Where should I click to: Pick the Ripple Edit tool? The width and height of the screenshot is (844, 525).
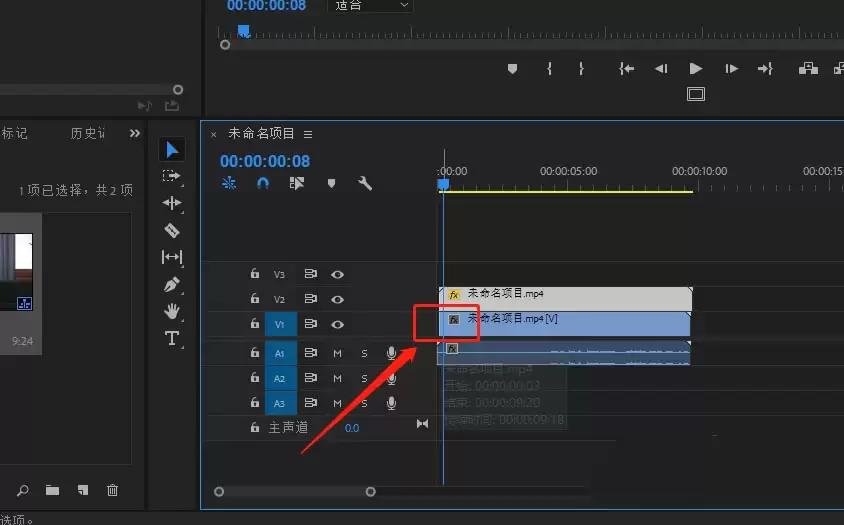tap(172, 203)
